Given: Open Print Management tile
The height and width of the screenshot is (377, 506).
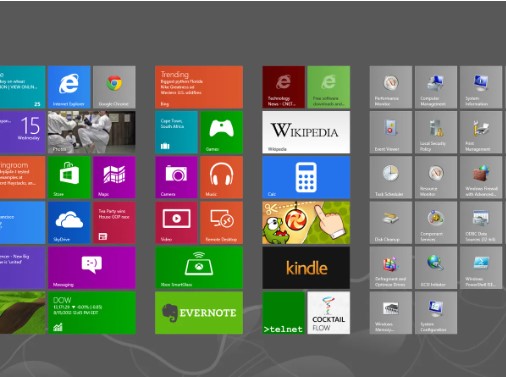Looking at the screenshot, I should click(481, 132).
